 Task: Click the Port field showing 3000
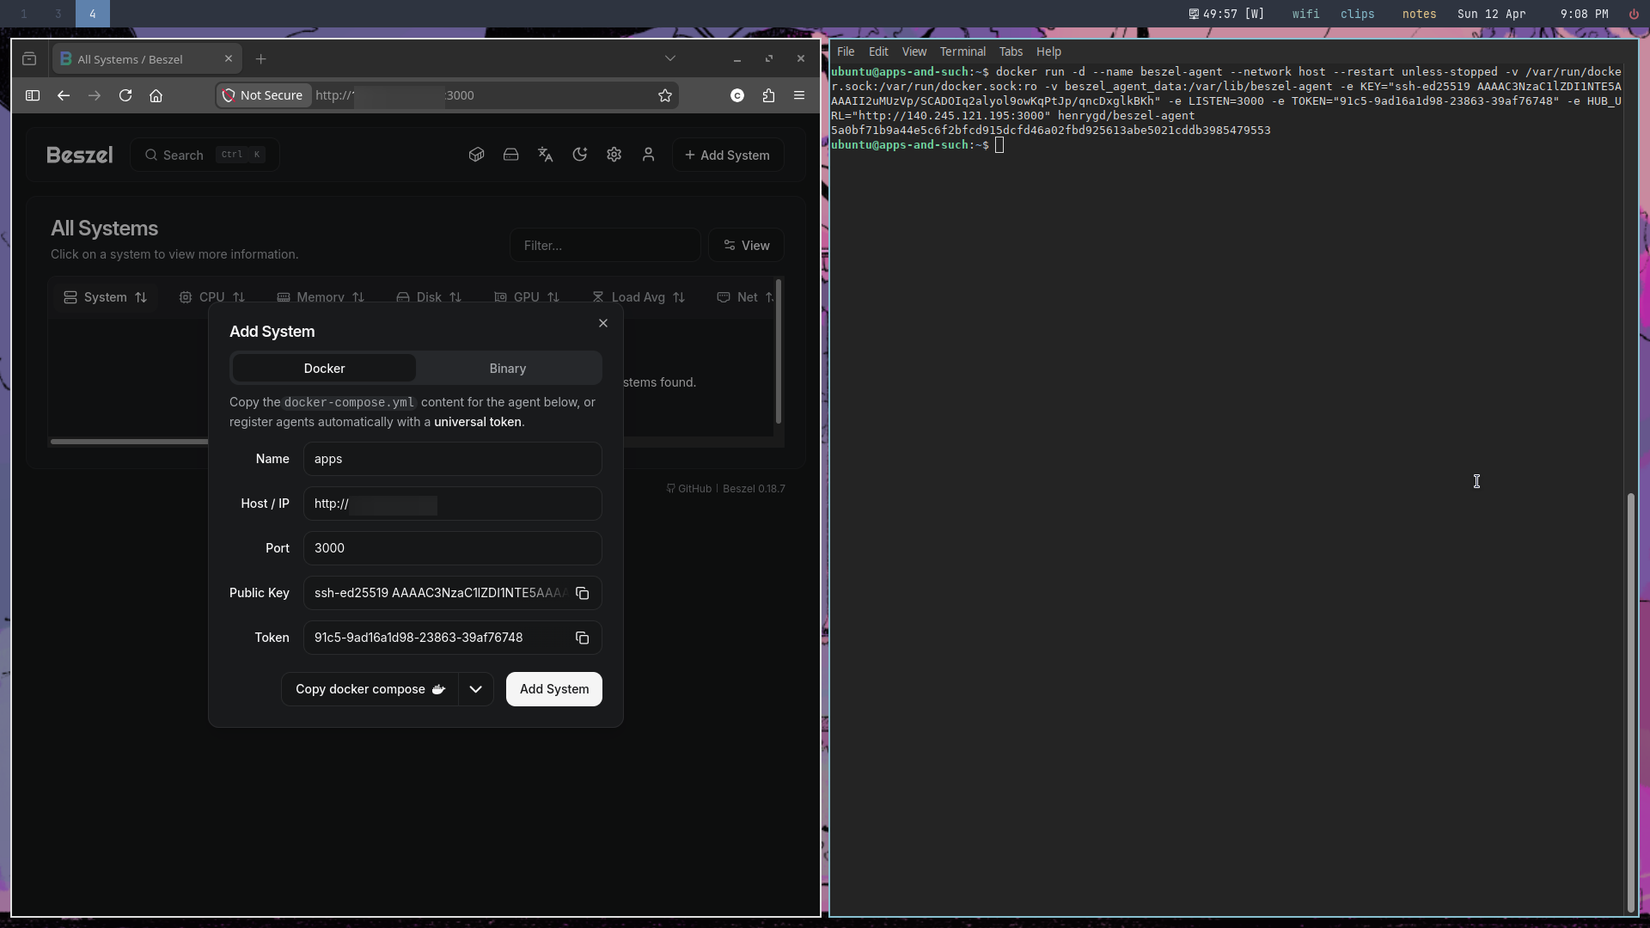452,548
